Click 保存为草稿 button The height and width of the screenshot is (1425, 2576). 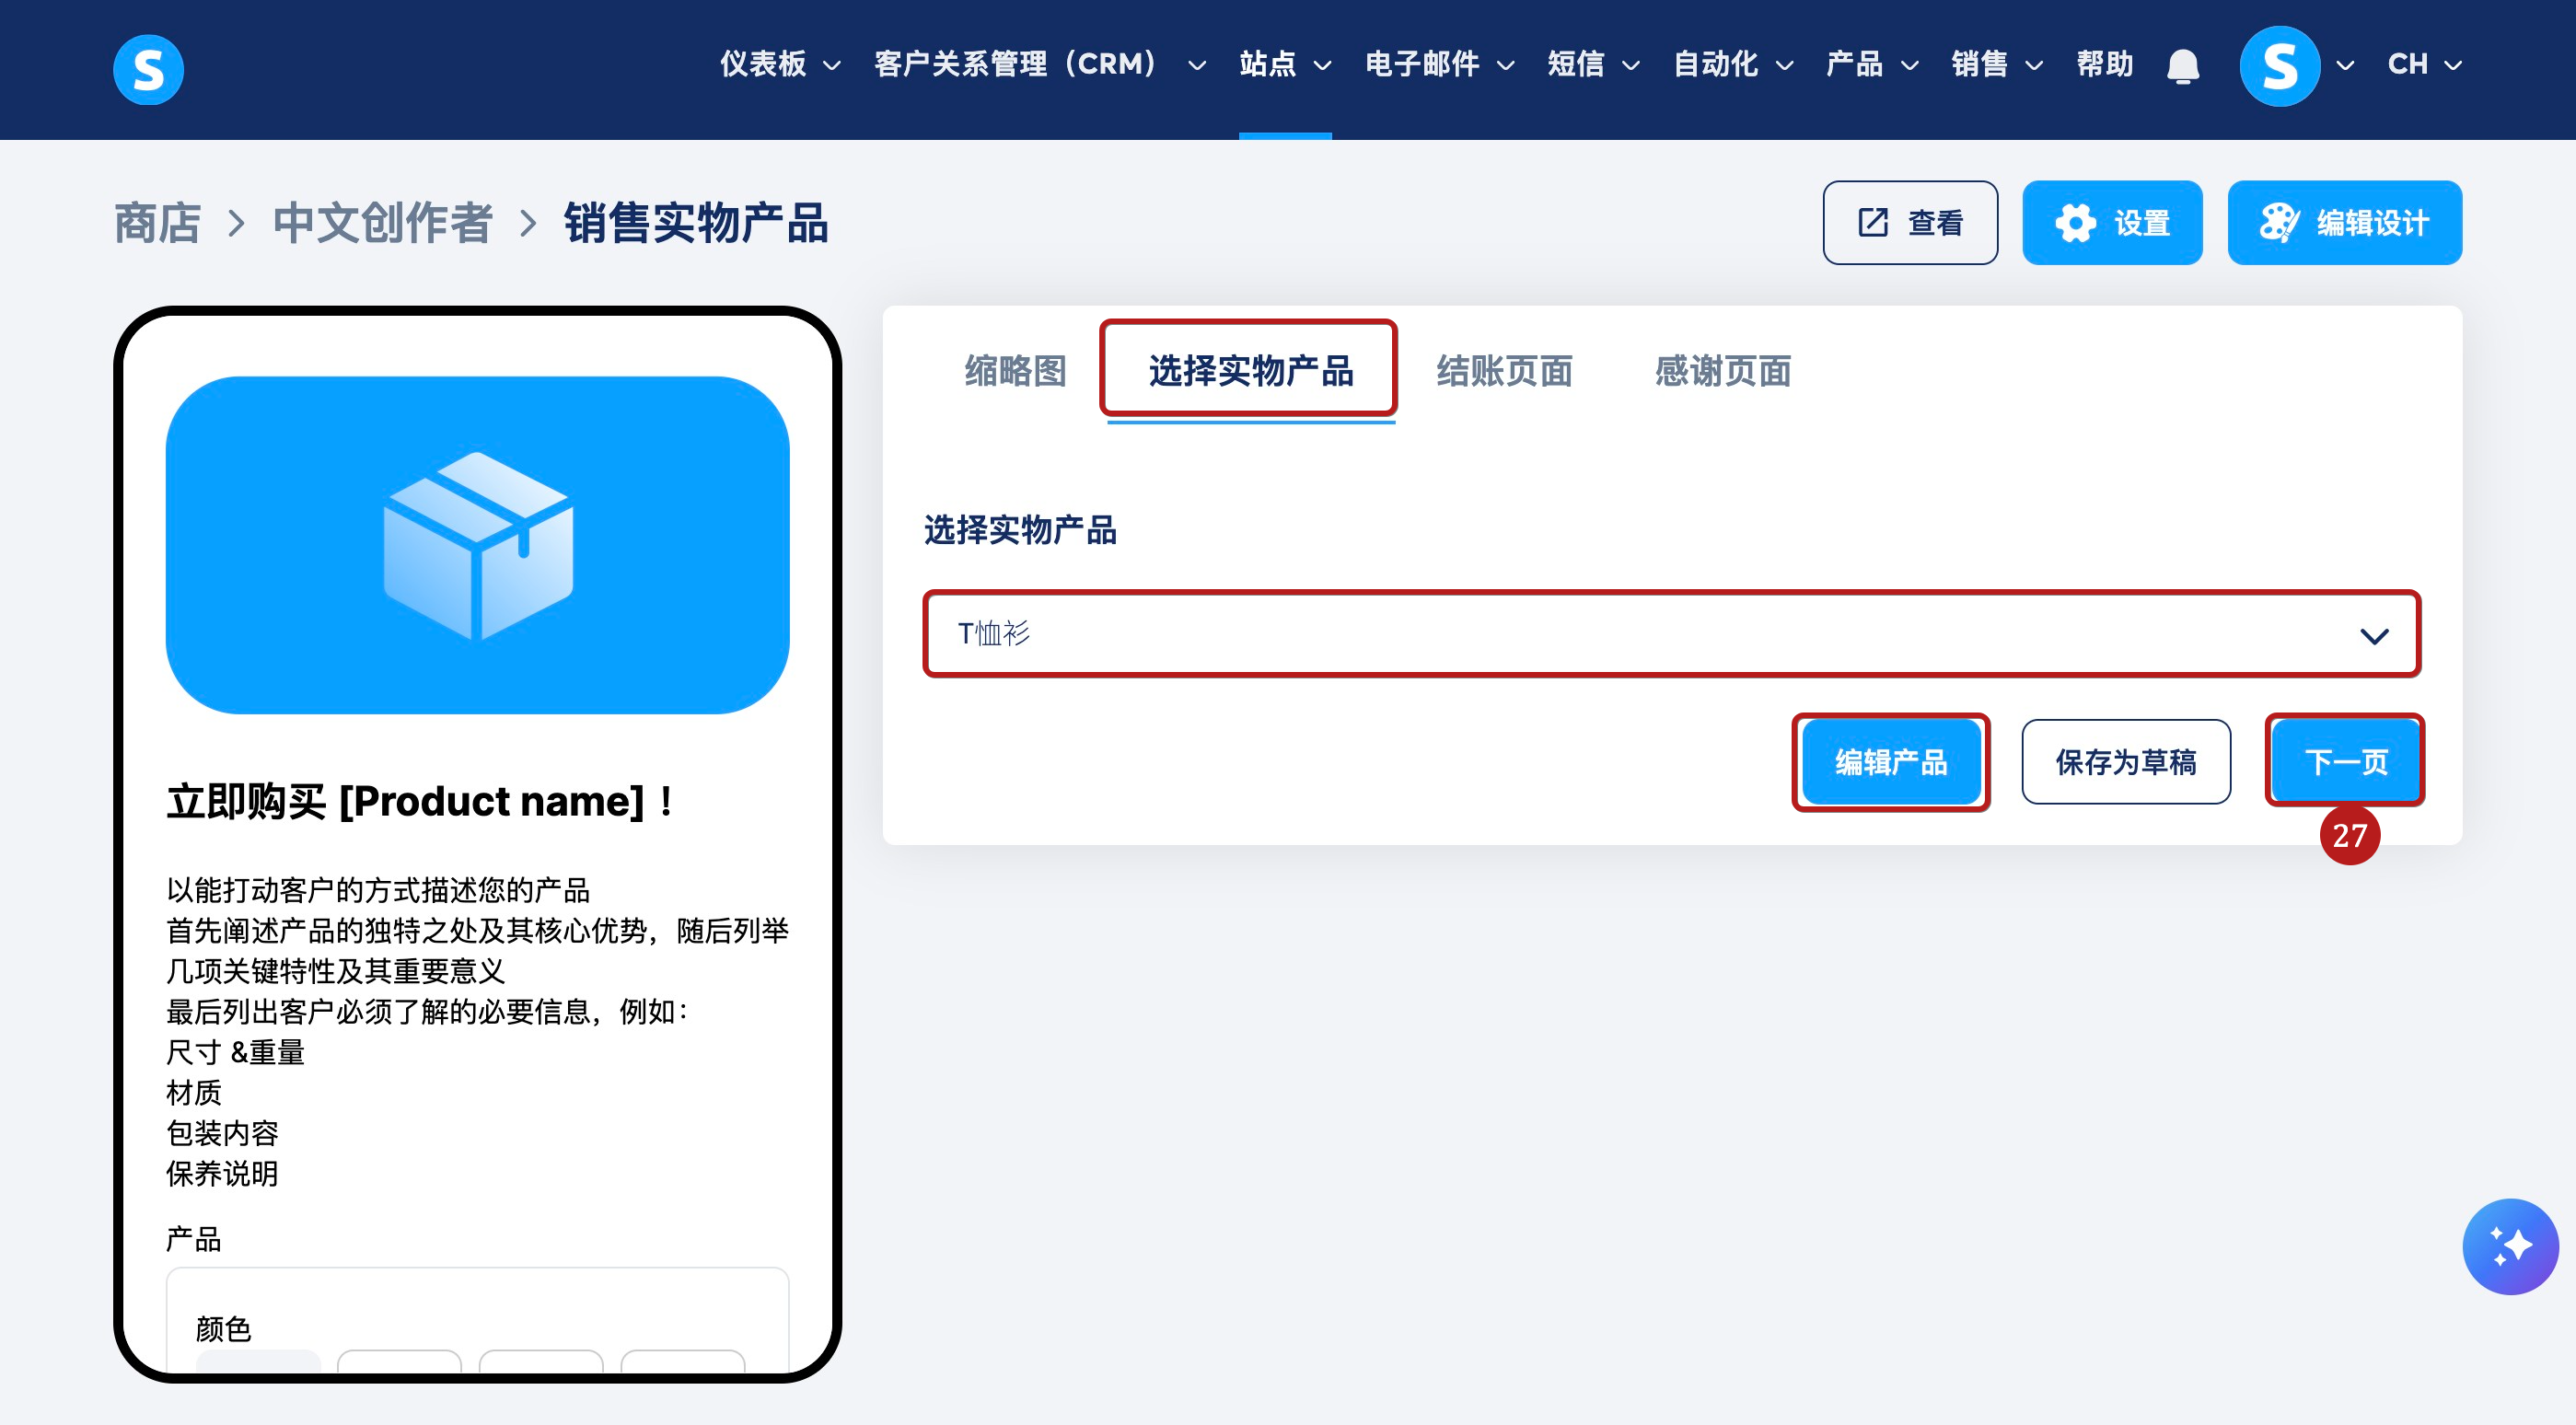point(2125,762)
